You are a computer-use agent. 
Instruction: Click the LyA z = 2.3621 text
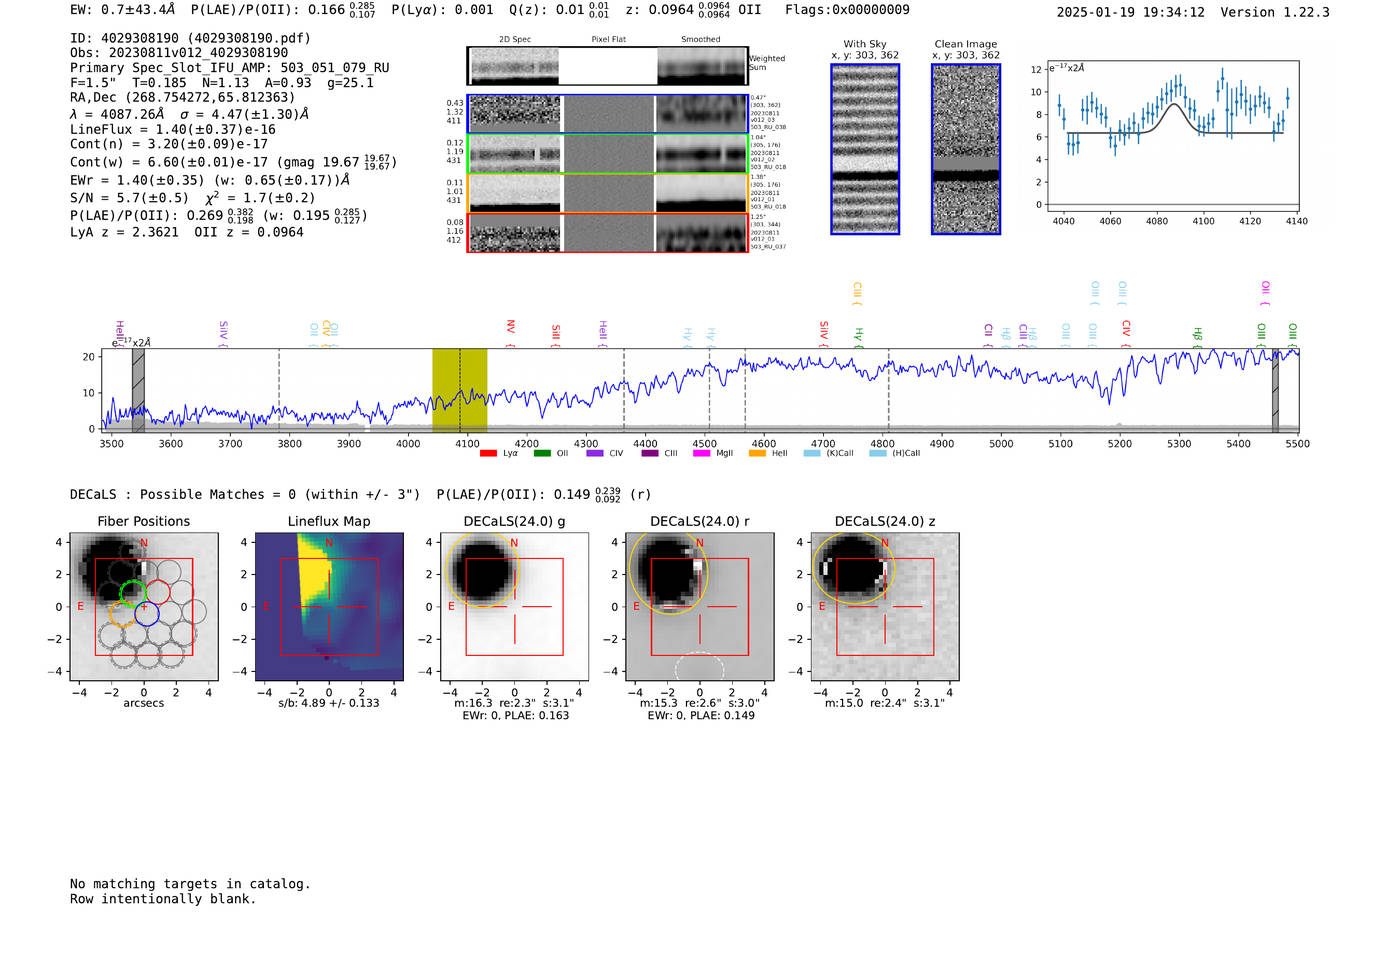(124, 232)
